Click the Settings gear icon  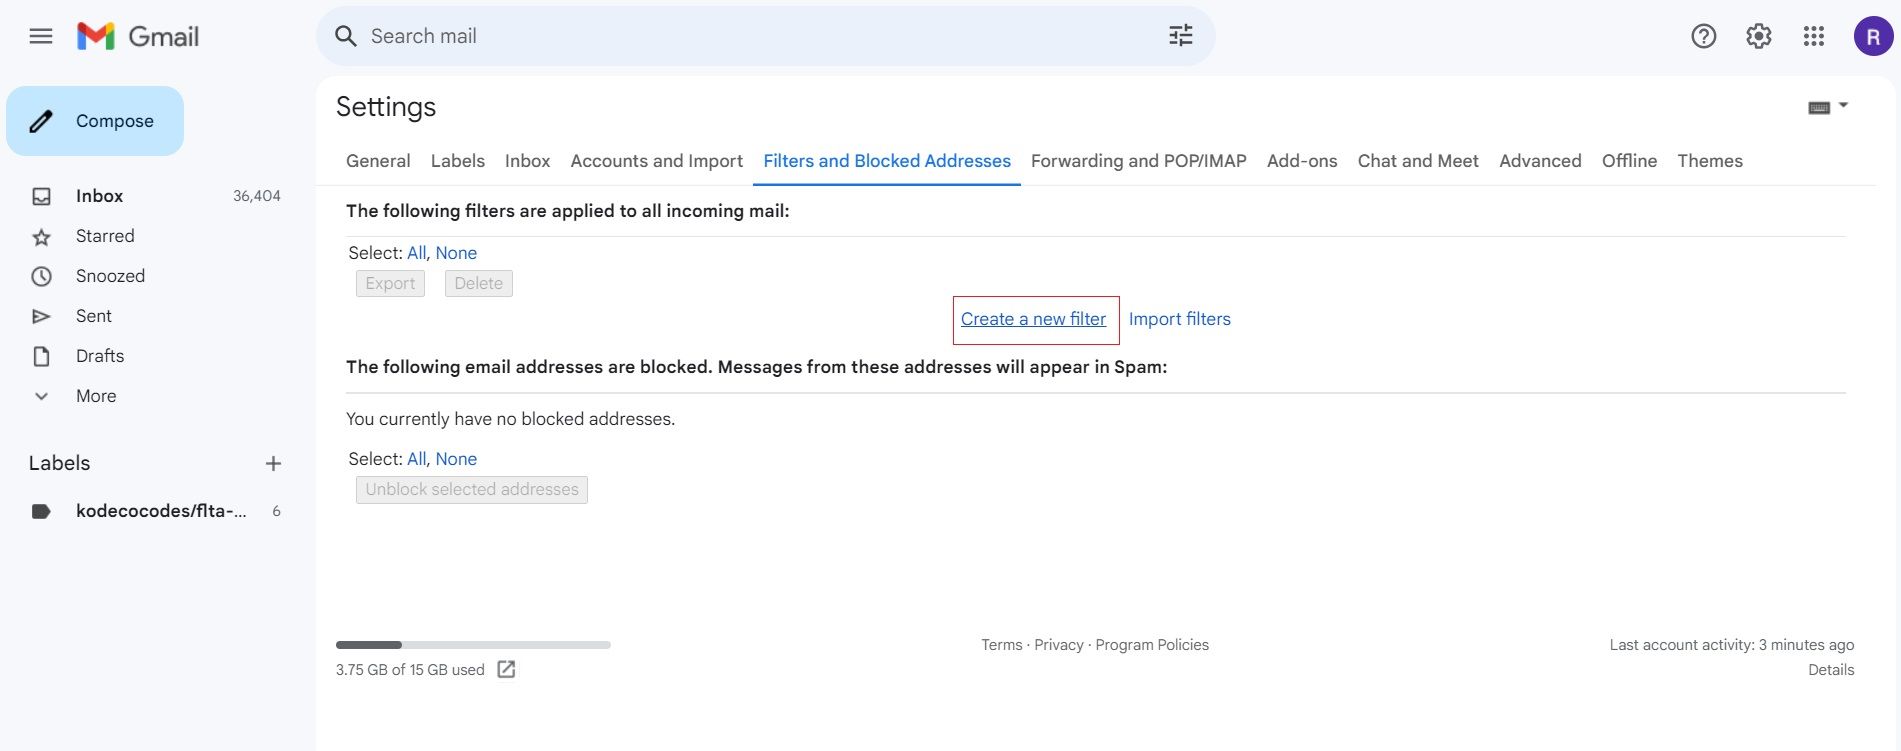1758,37
